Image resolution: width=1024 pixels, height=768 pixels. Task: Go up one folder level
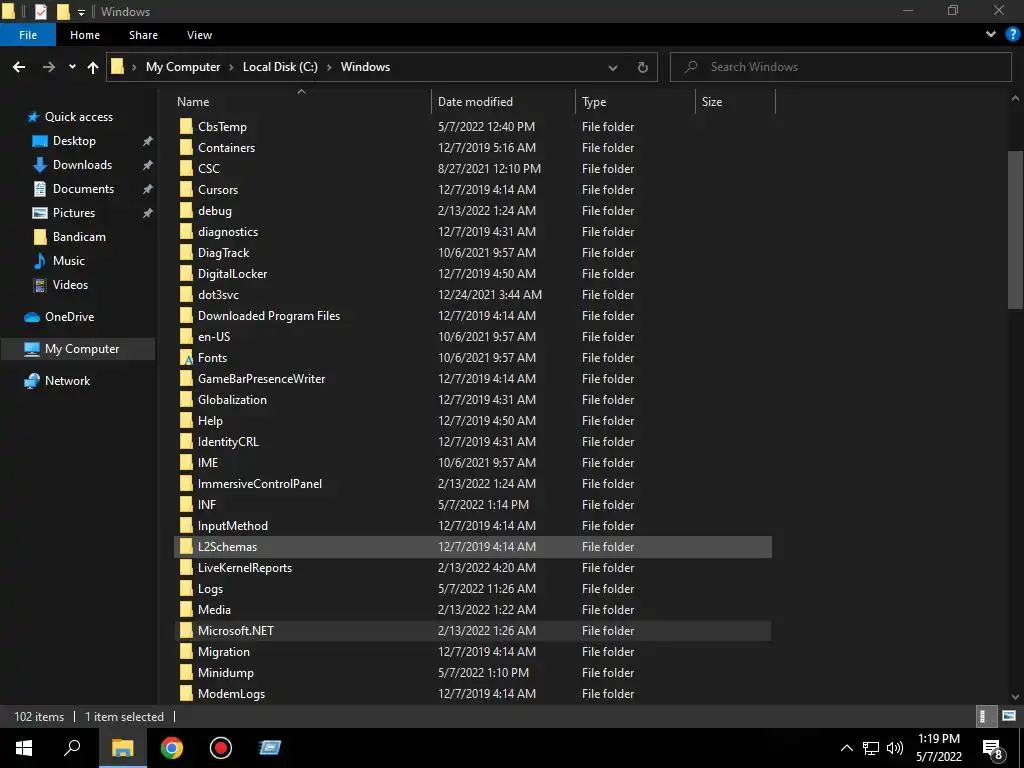(x=93, y=67)
